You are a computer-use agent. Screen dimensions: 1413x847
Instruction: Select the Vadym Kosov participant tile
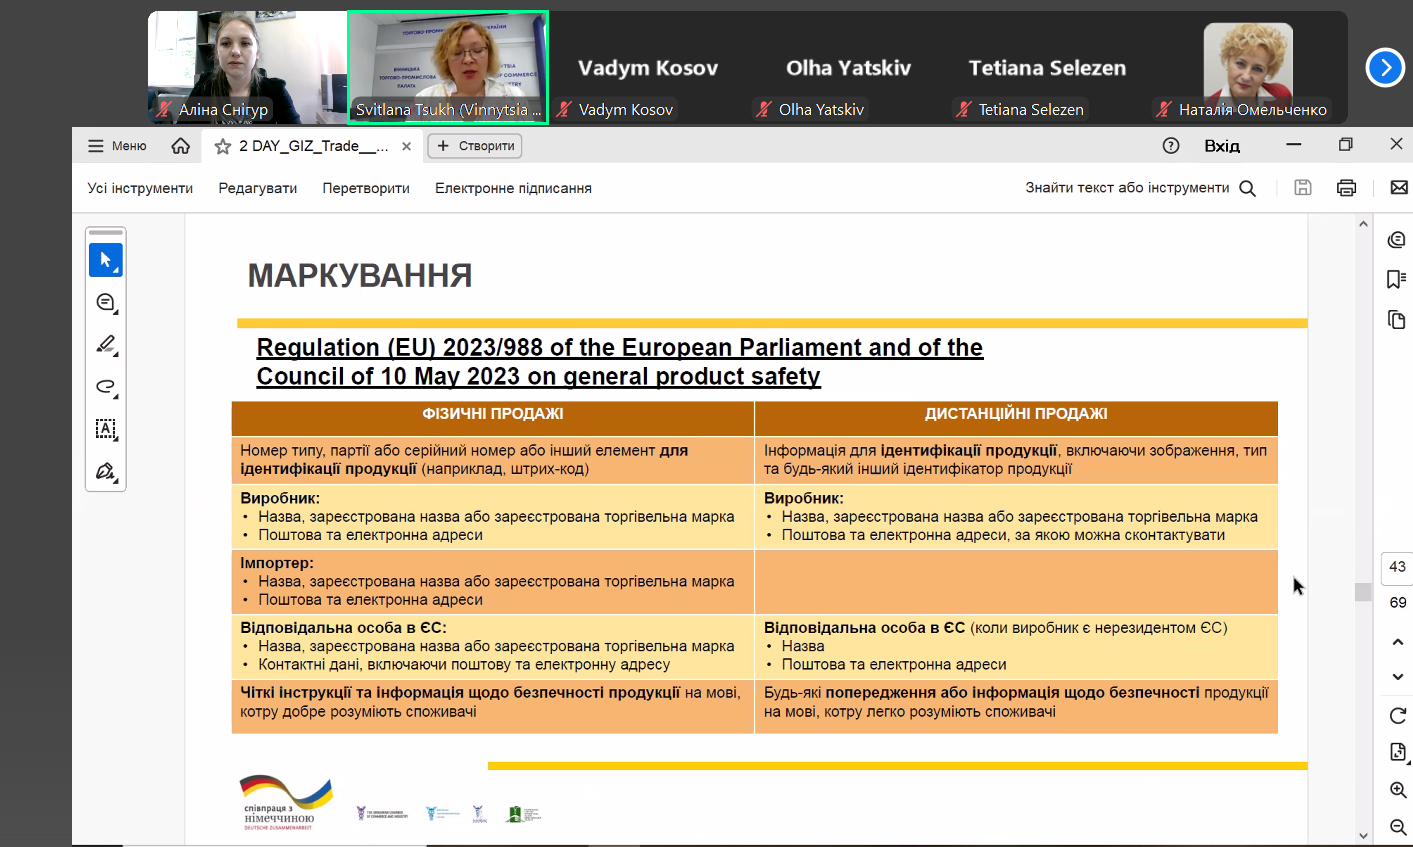point(648,67)
